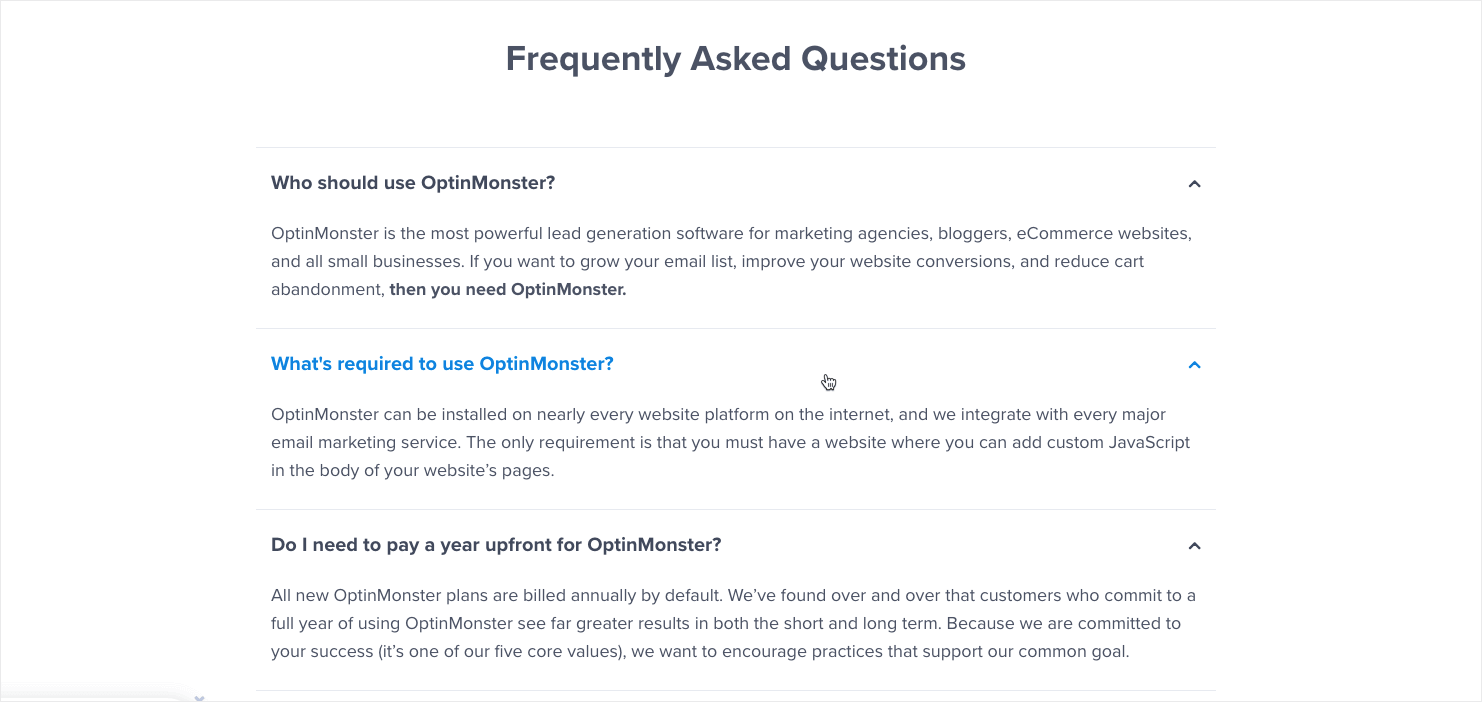Click the bold 'then you need OptinMonster.' text
Image resolution: width=1482 pixels, height=702 pixels.
click(x=507, y=290)
